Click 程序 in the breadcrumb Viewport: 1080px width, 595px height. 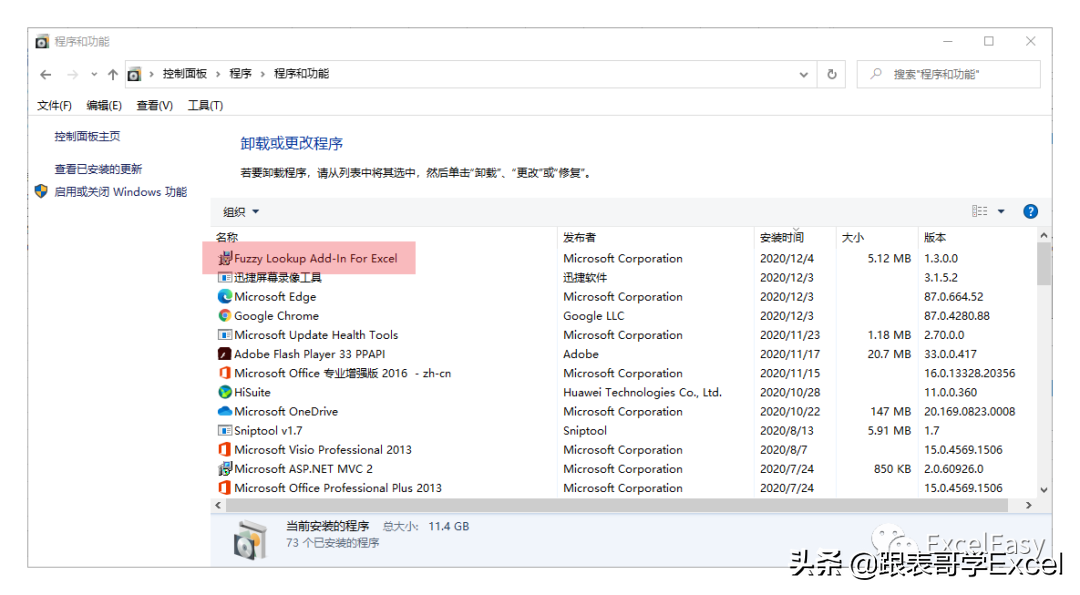point(240,74)
